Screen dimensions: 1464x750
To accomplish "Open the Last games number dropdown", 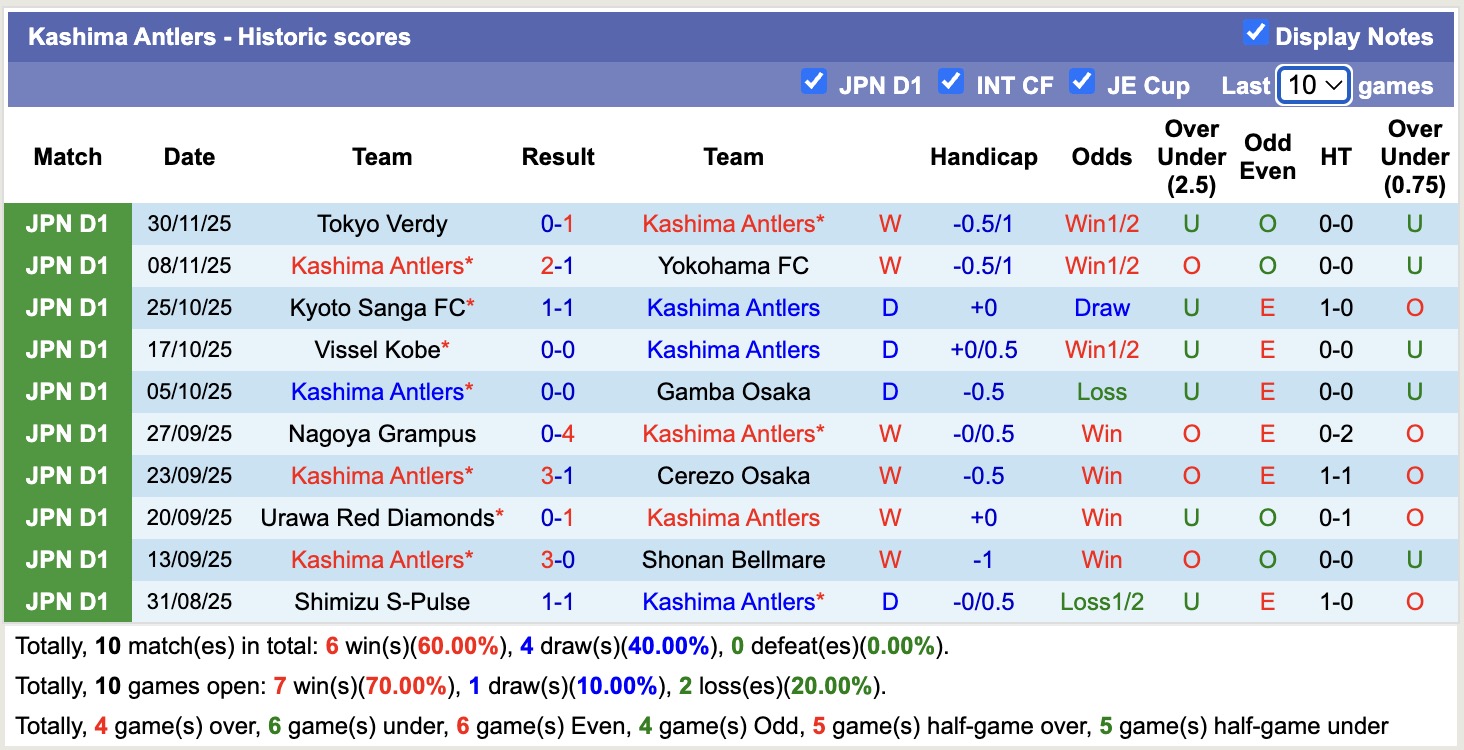I will point(1313,86).
